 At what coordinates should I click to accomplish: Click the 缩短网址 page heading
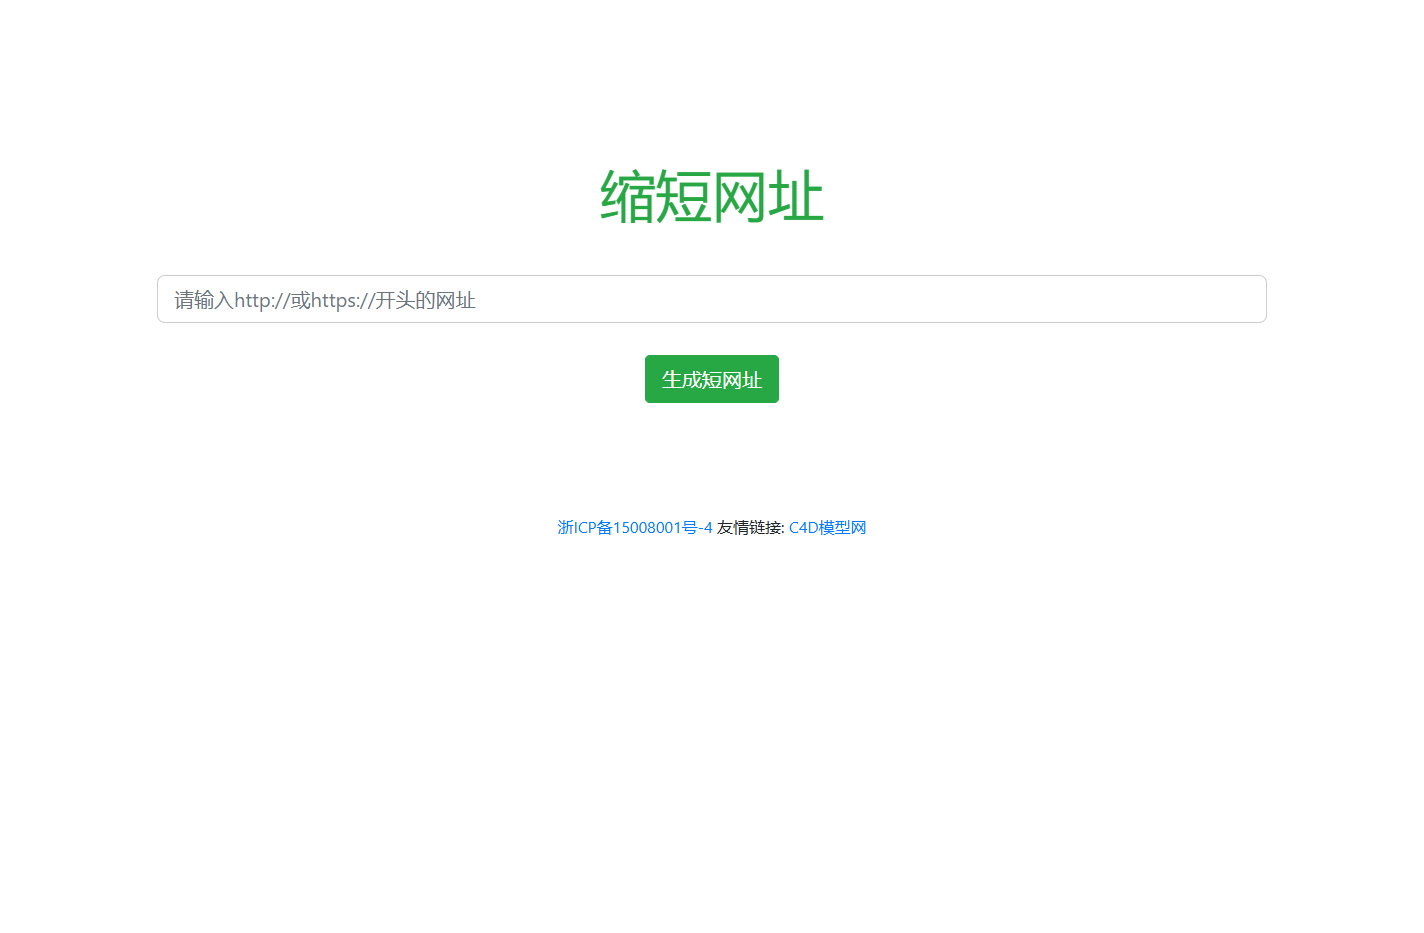[x=711, y=197]
